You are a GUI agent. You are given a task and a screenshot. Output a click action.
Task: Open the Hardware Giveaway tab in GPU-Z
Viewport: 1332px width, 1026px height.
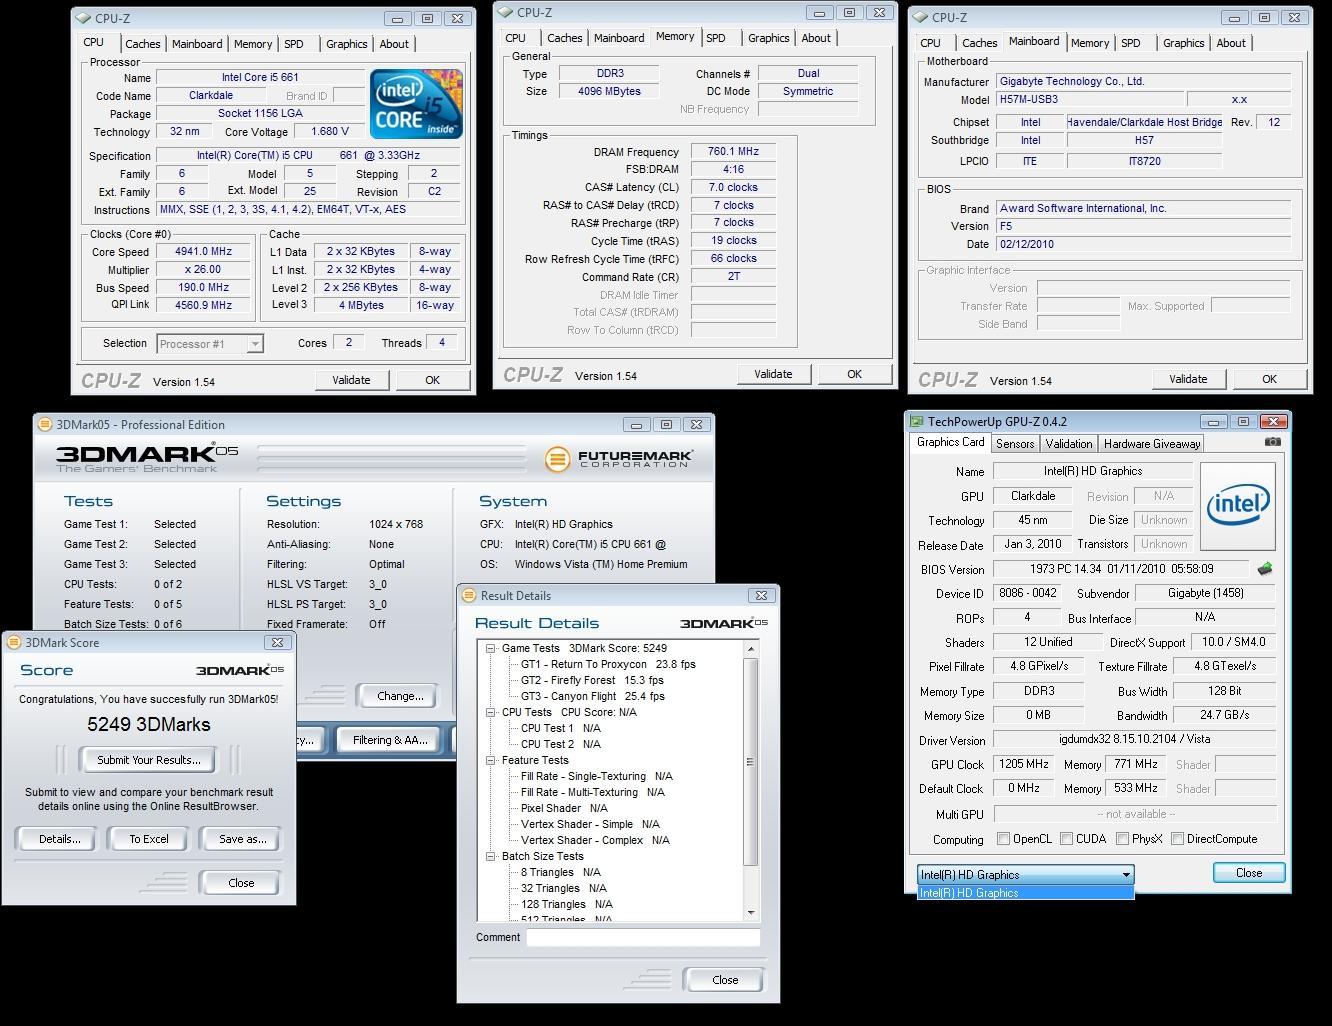(x=1151, y=444)
